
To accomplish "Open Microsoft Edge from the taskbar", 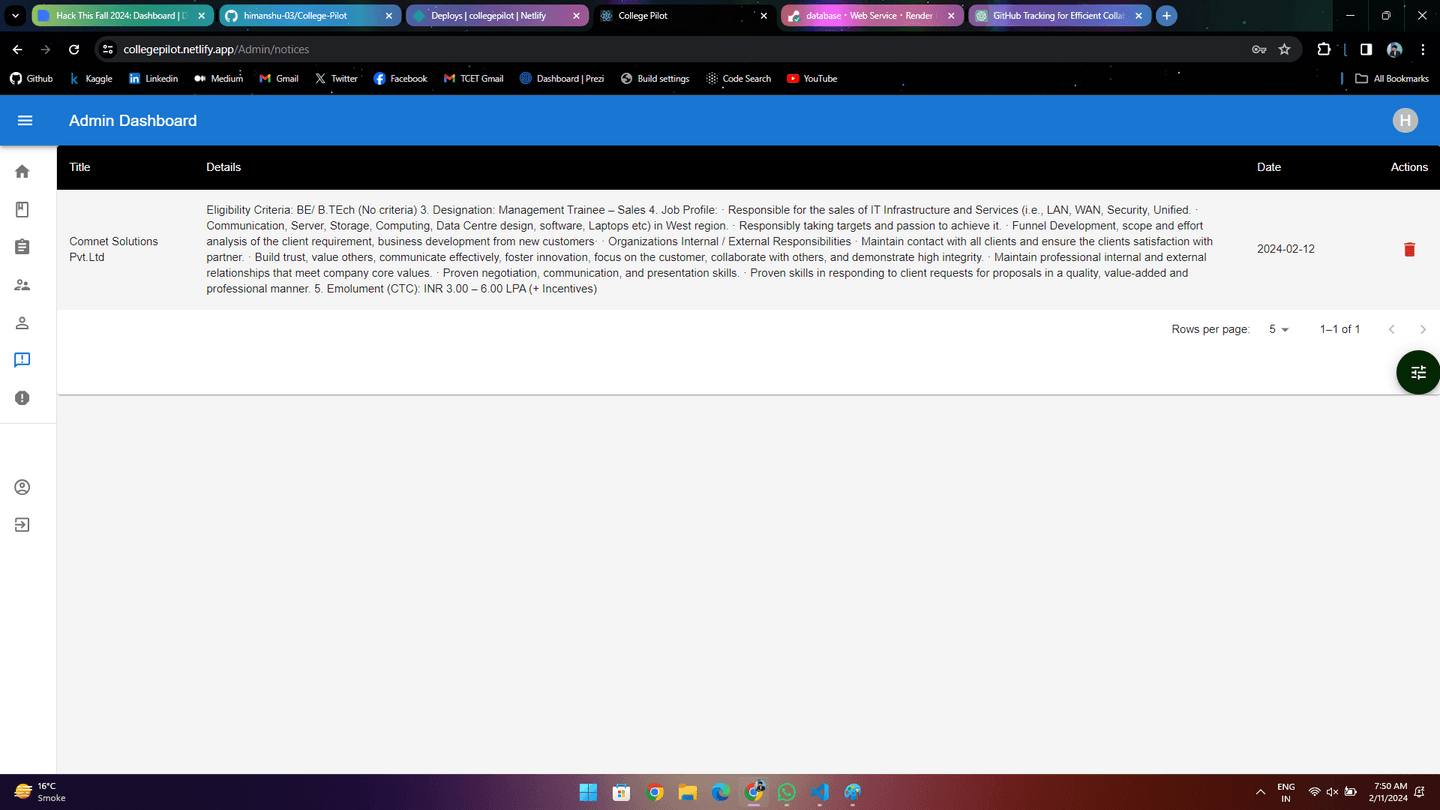I will [x=720, y=792].
